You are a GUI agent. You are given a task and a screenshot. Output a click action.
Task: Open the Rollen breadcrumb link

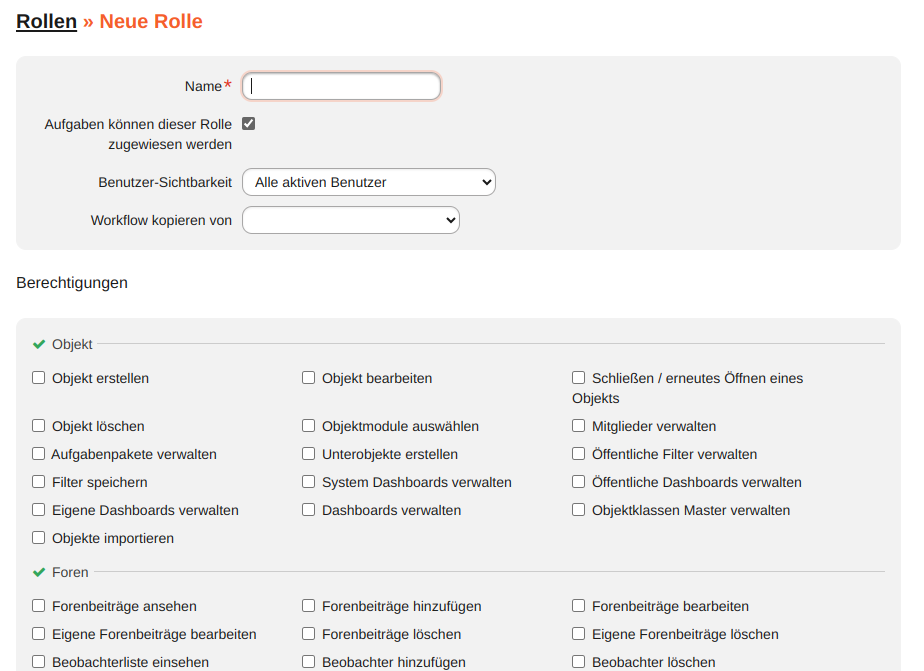click(45, 20)
